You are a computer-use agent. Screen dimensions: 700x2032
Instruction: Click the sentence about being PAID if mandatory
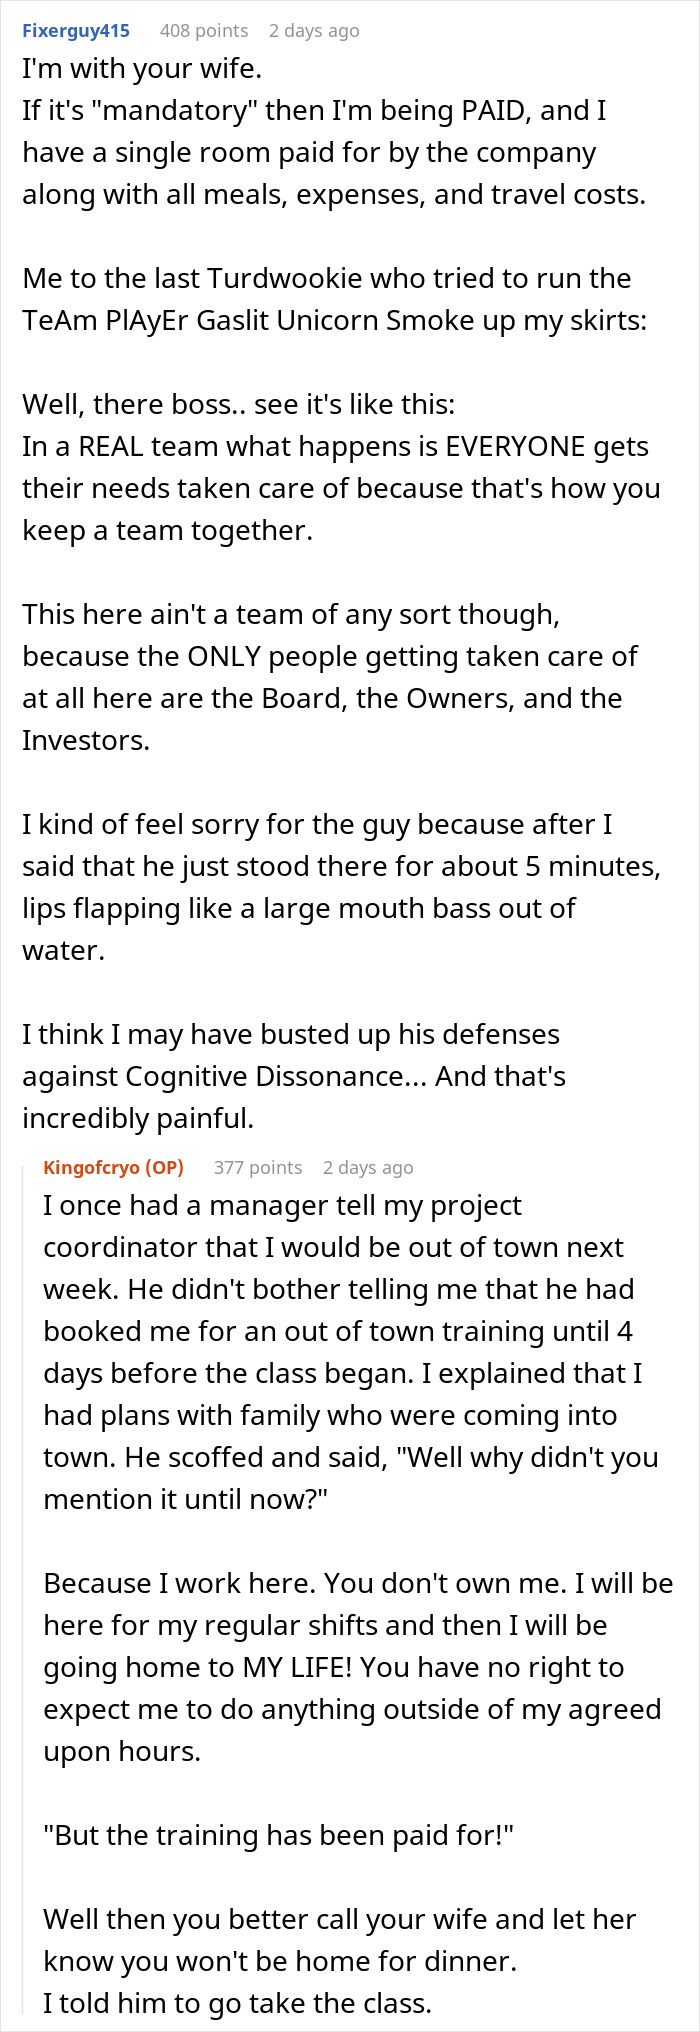click(334, 152)
